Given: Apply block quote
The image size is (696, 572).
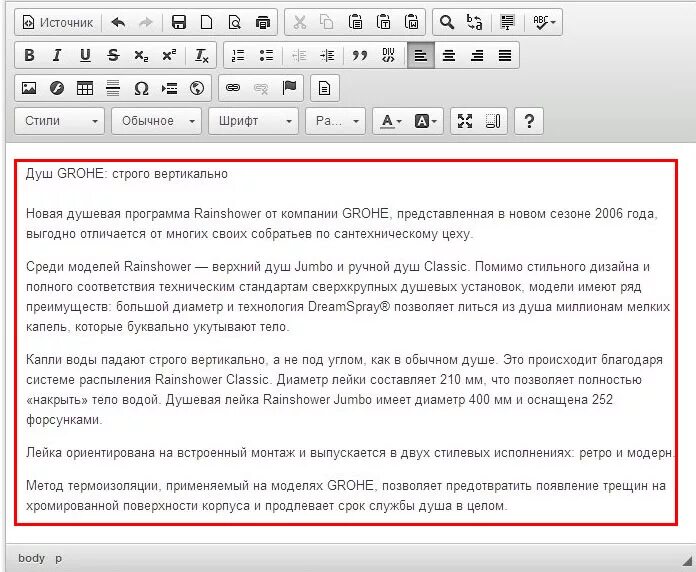Looking at the screenshot, I should pyautogui.click(x=360, y=55).
